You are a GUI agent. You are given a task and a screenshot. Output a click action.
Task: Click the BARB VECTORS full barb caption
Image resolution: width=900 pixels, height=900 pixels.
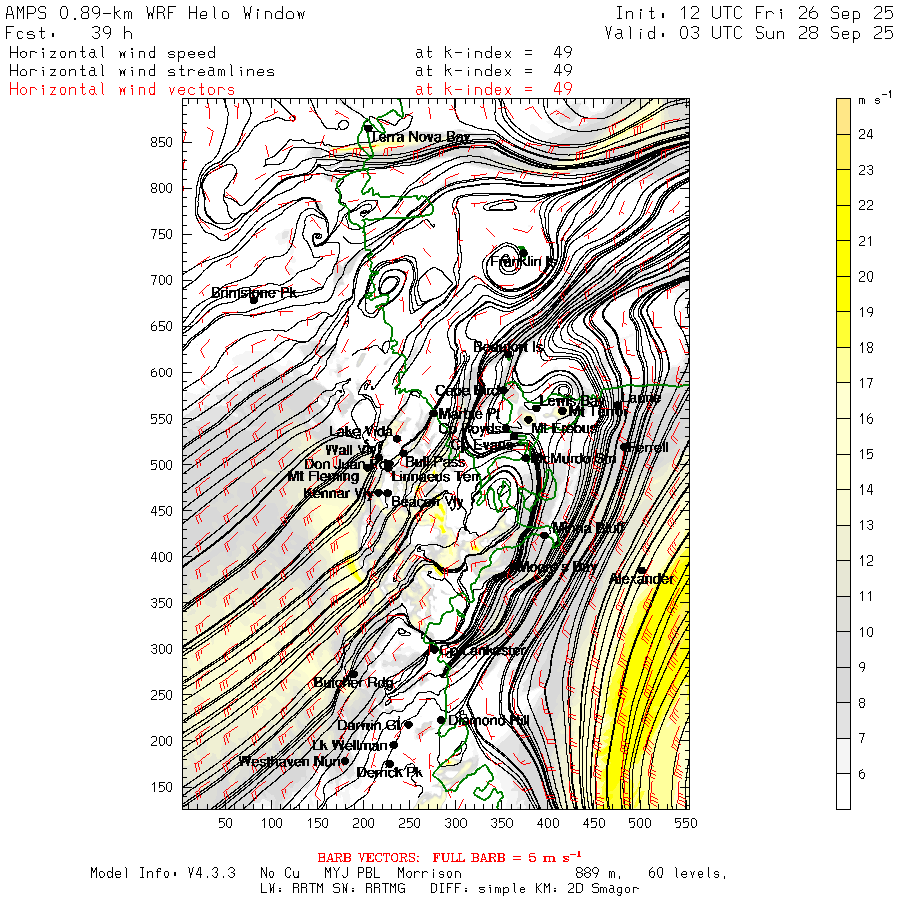coord(435,858)
